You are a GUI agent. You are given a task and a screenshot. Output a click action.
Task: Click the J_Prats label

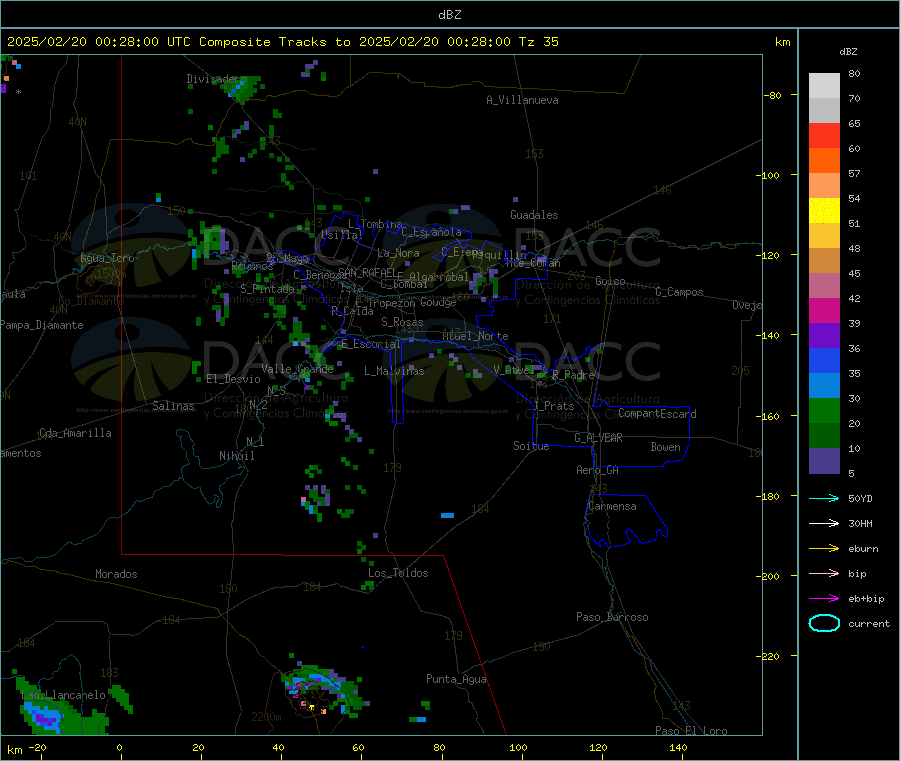[x=554, y=406]
